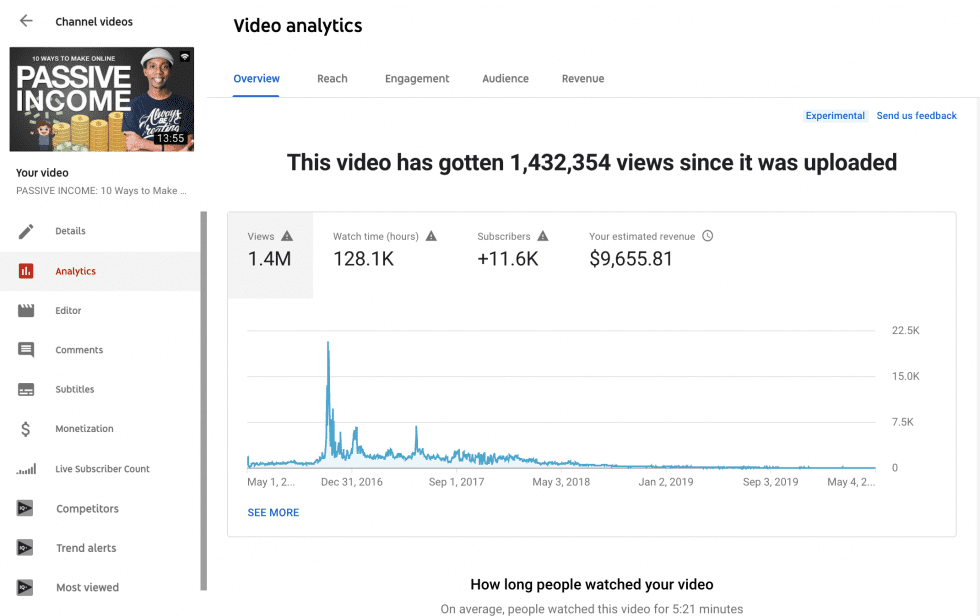The width and height of the screenshot is (980, 616).
Task: Click the back arrow to Channel videos
Action: 25,19
